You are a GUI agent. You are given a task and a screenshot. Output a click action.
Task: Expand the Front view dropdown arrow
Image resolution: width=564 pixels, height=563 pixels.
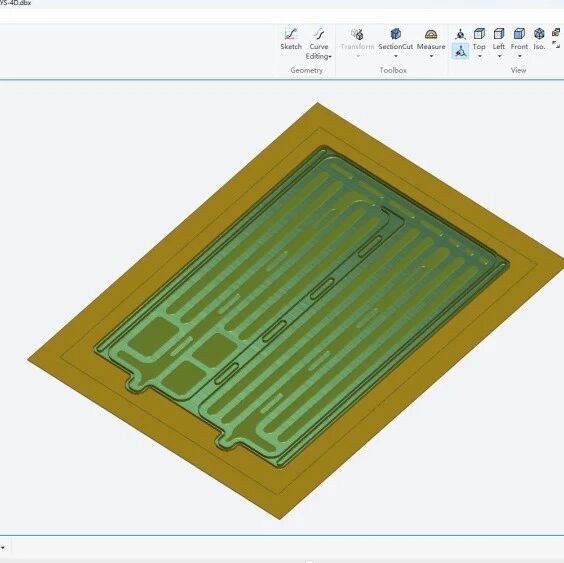(519, 56)
